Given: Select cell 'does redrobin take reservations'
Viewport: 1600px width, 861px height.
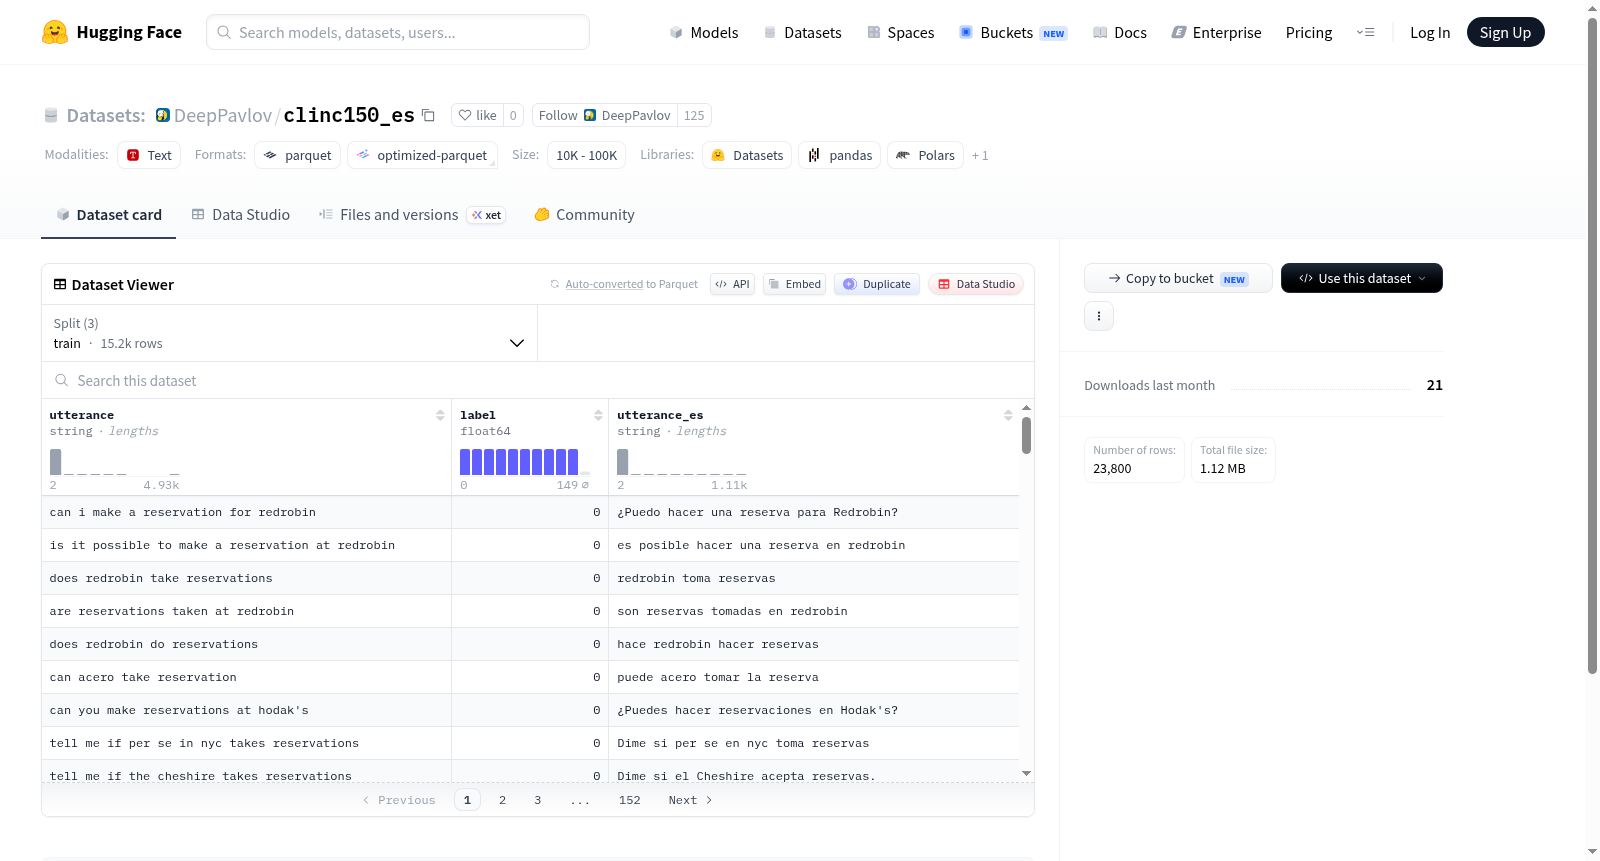Looking at the screenshot, I should 246,578.
